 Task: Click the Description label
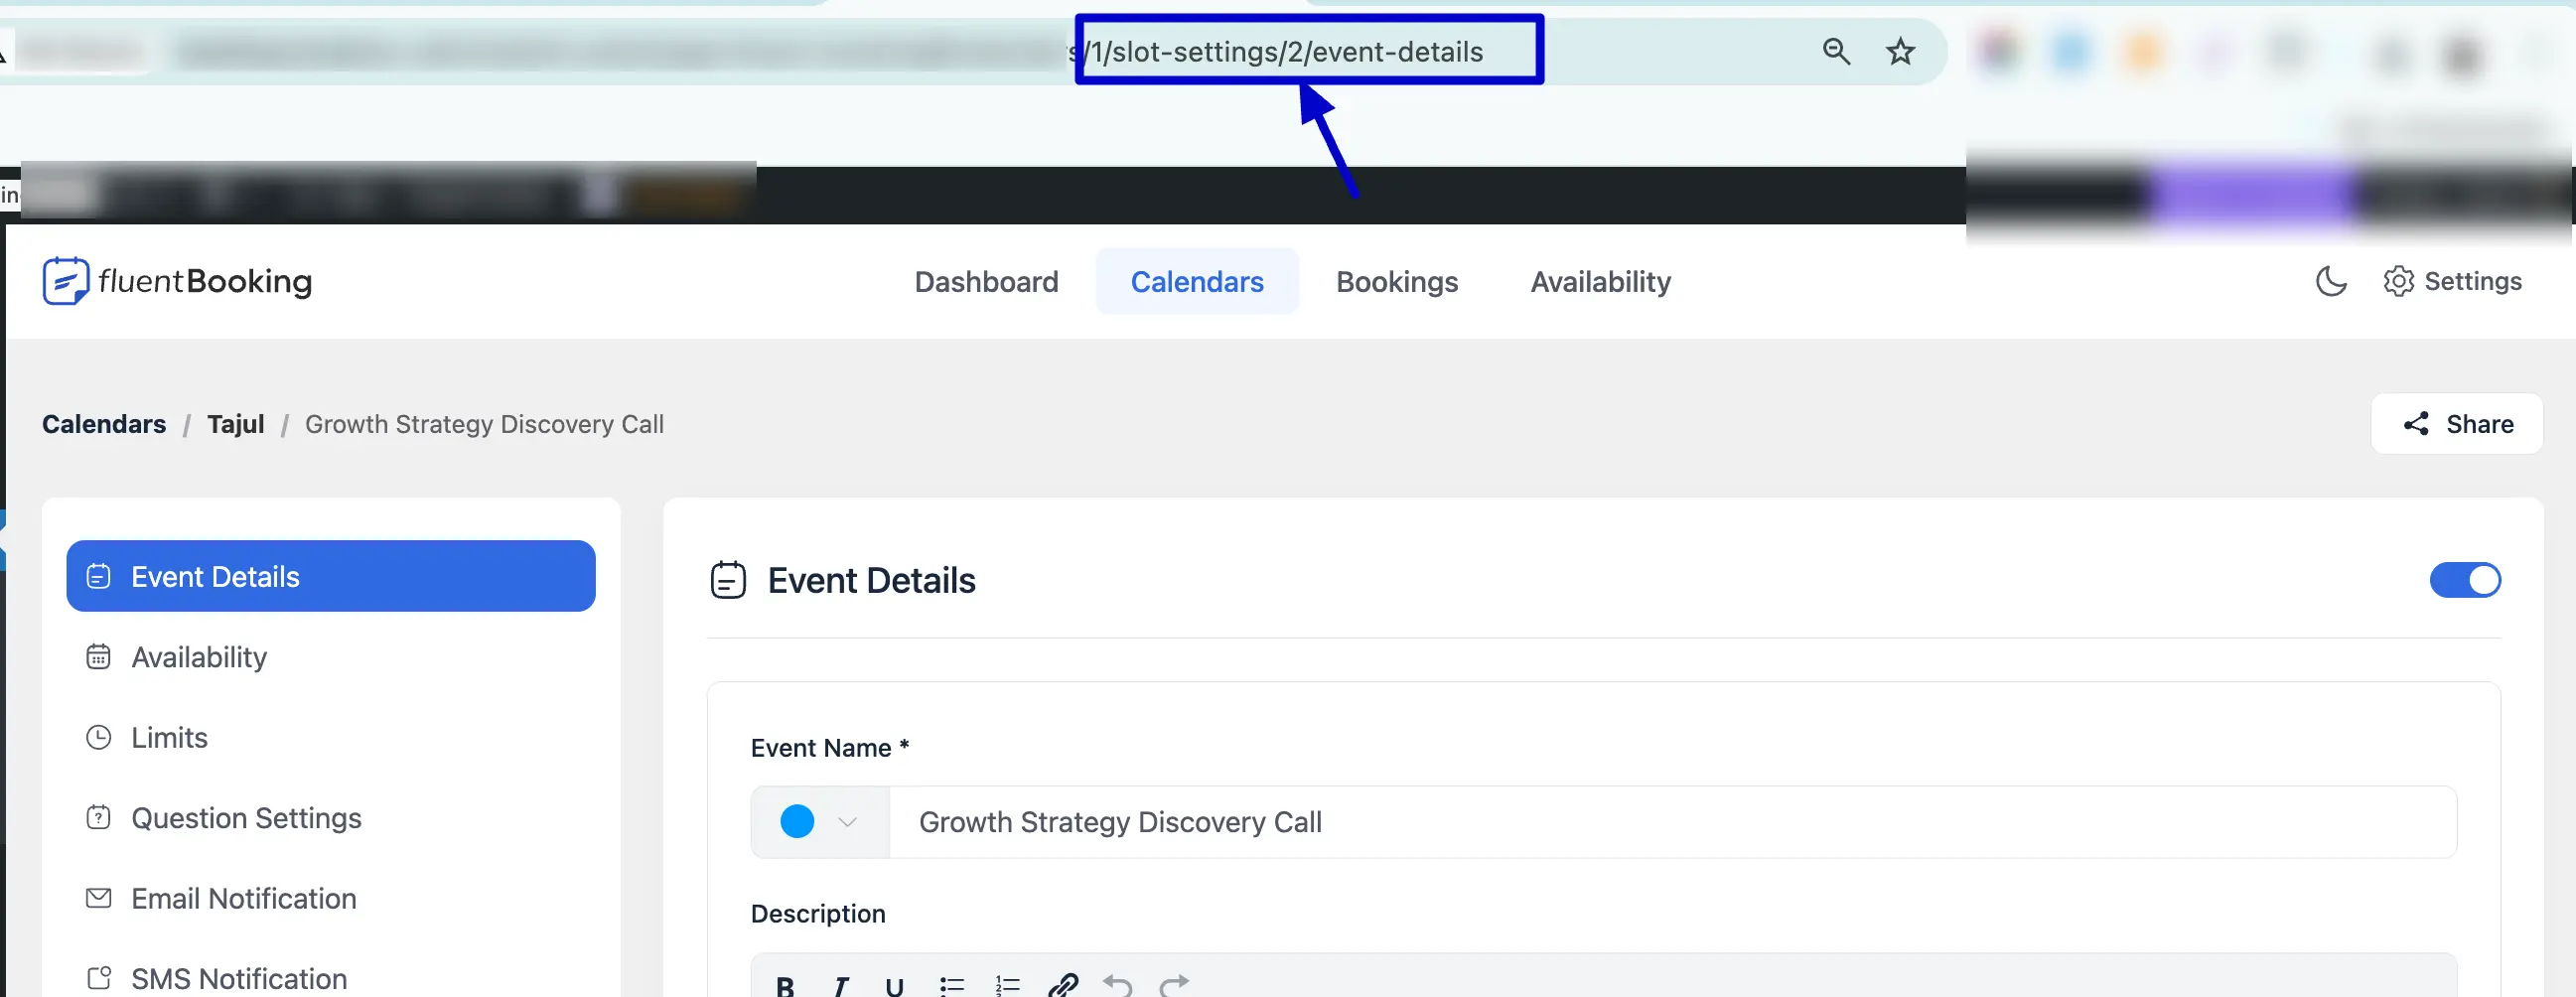[x=818, y=914]
